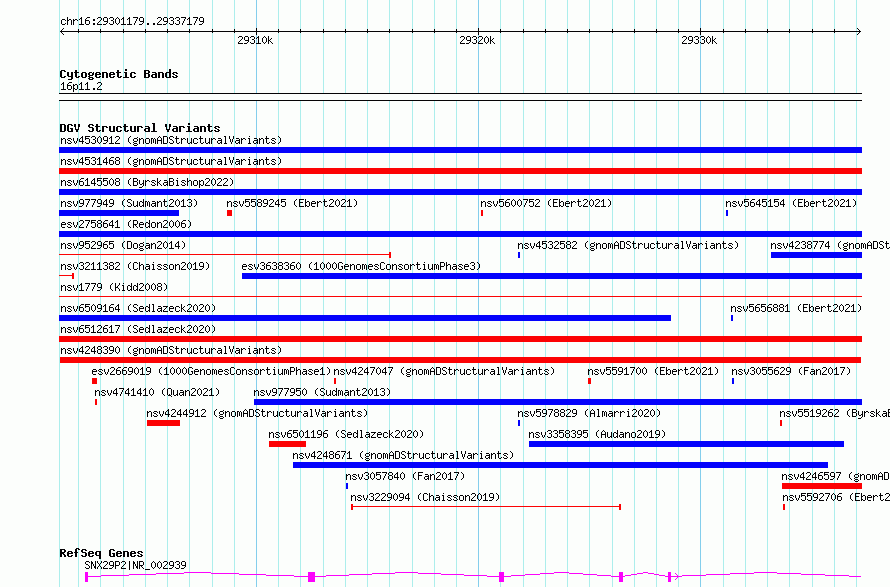Screen dimensions: 890x587
Task: Click the nsv5978829 (Almarri2020) label
Action: click(x=589, y=413)
